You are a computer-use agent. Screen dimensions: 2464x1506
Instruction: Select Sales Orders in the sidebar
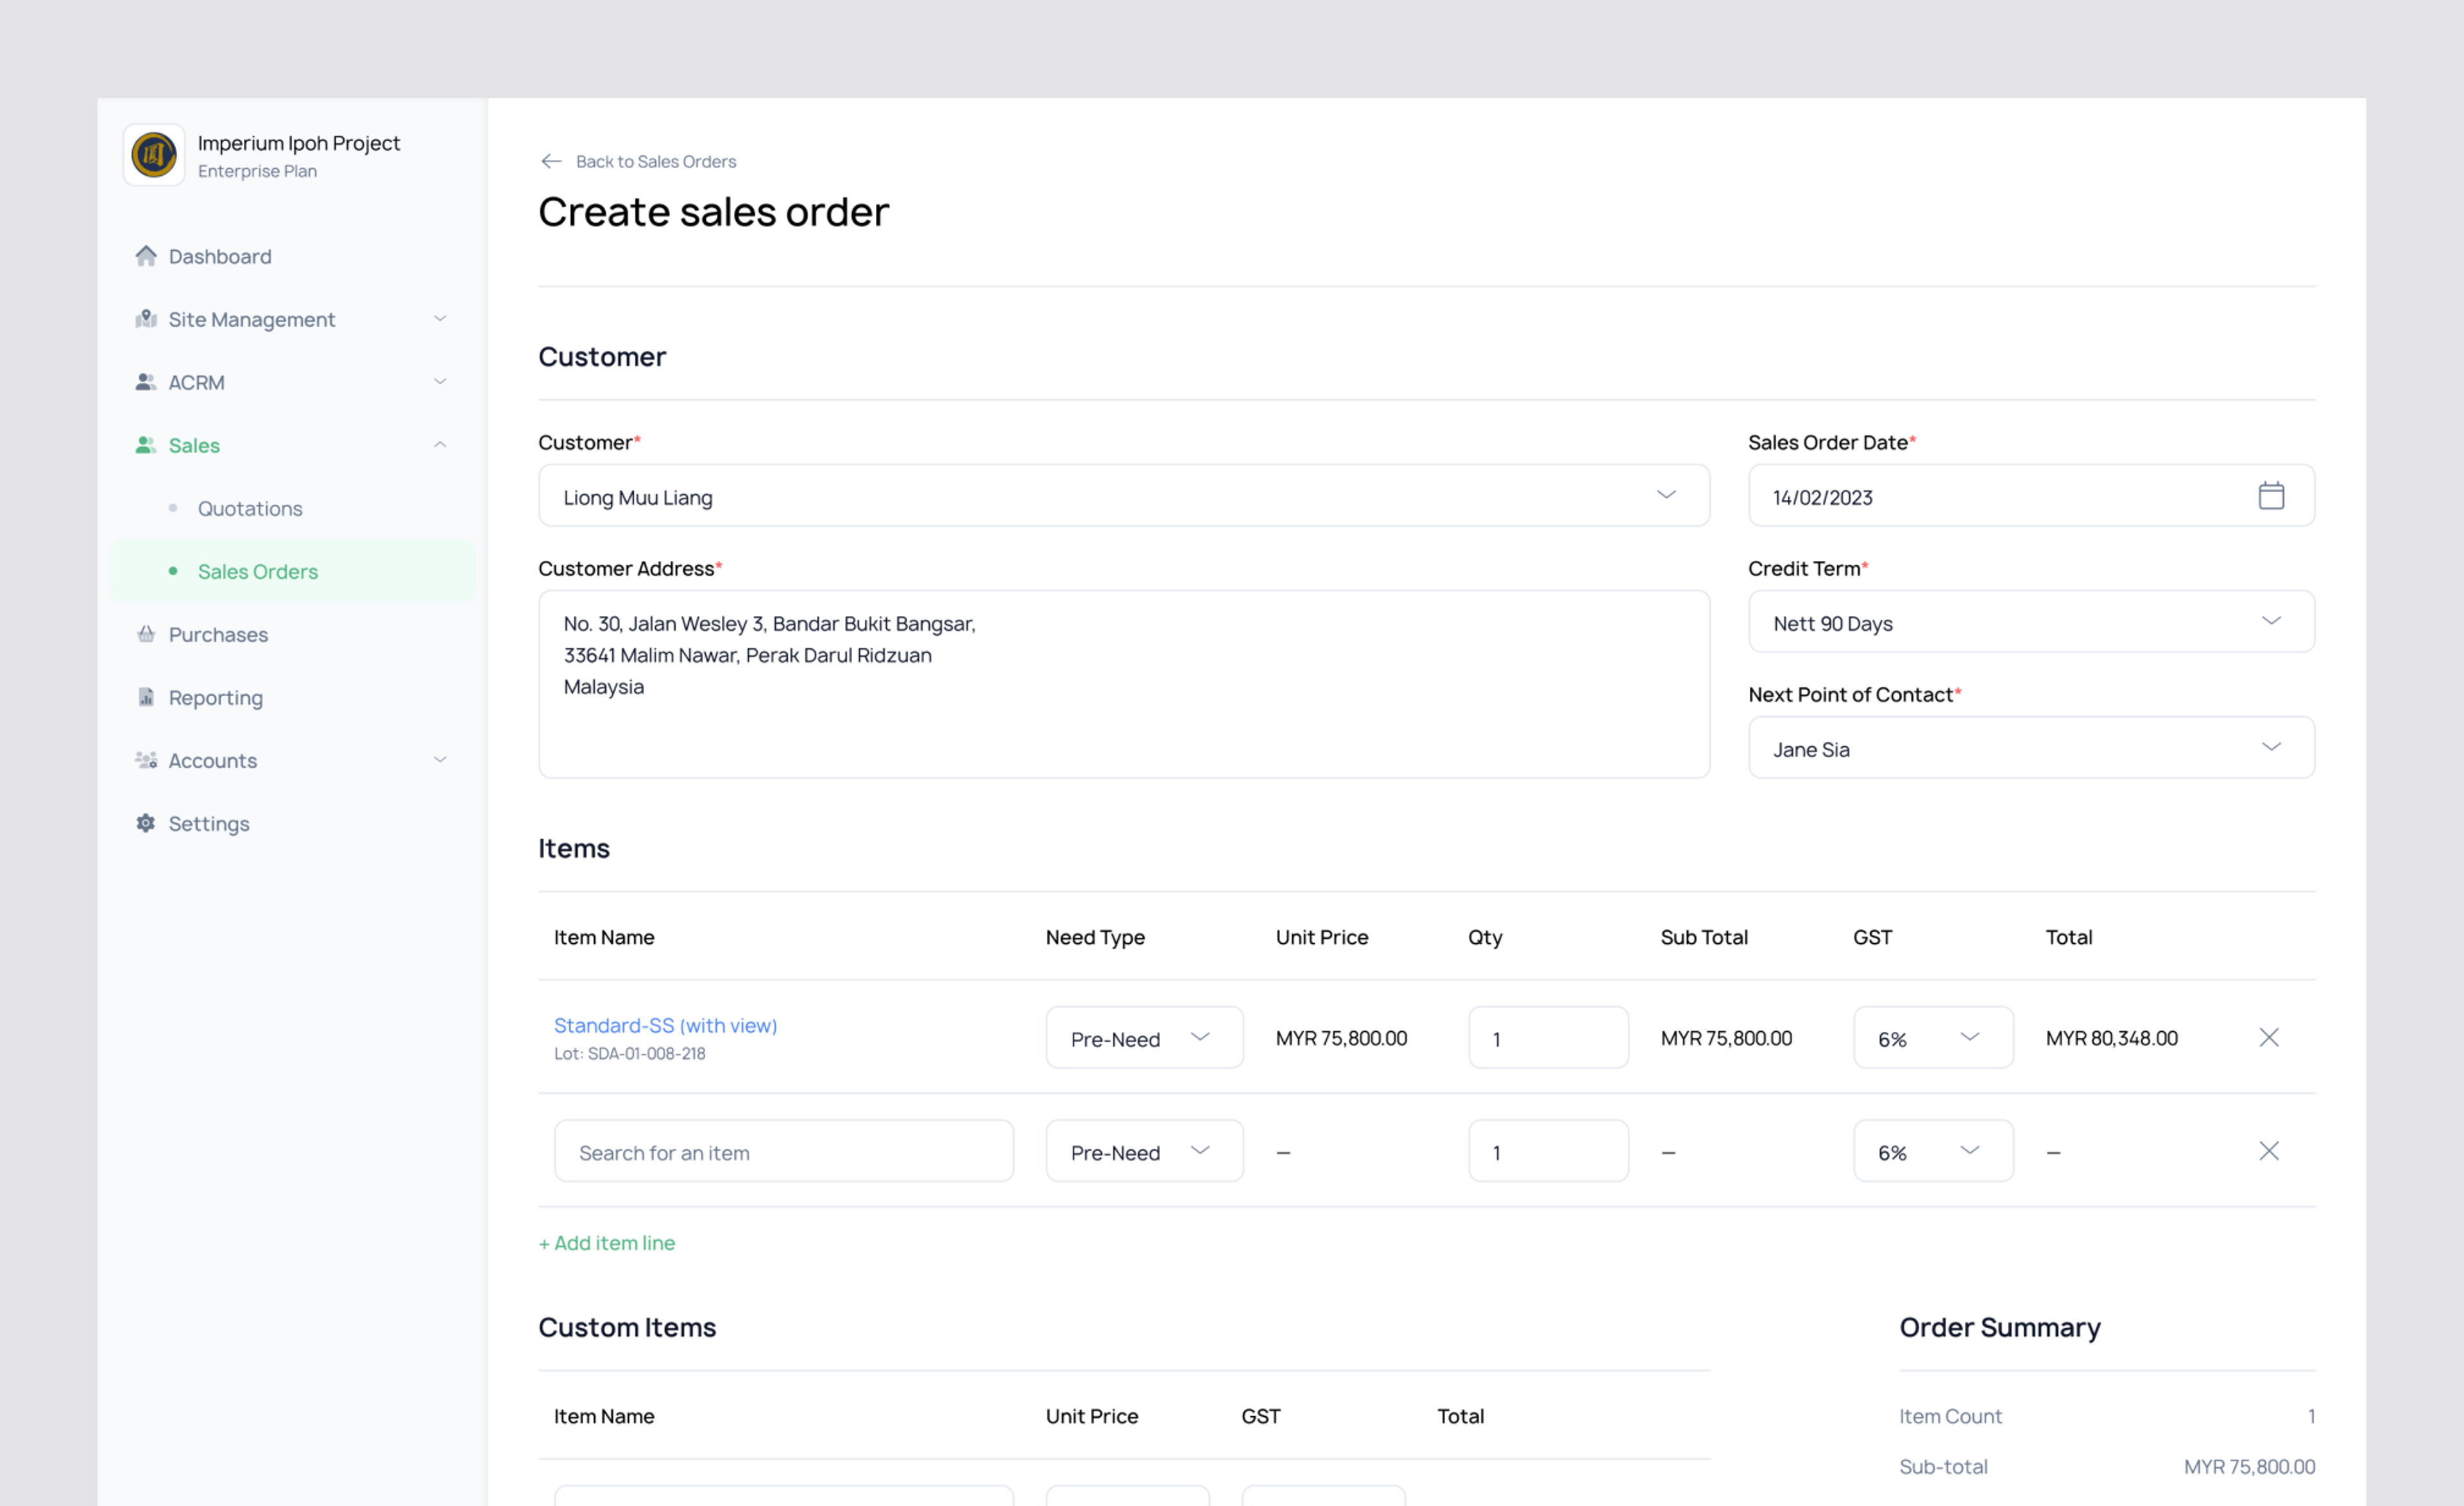click(x=258, y=571)
